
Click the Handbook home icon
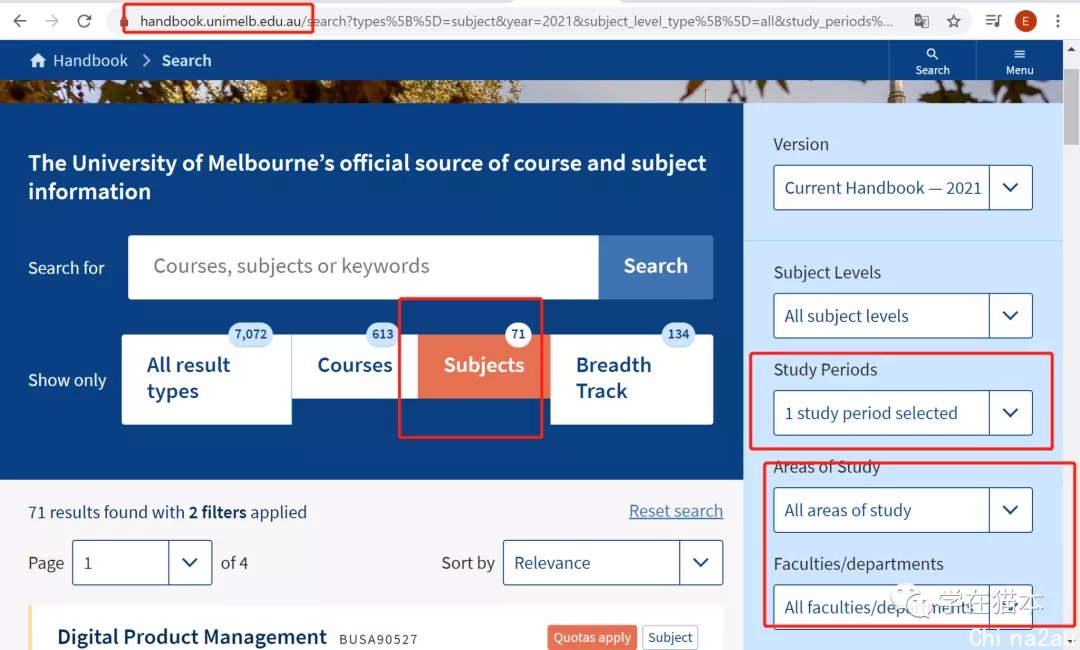(x=38, y=61)
